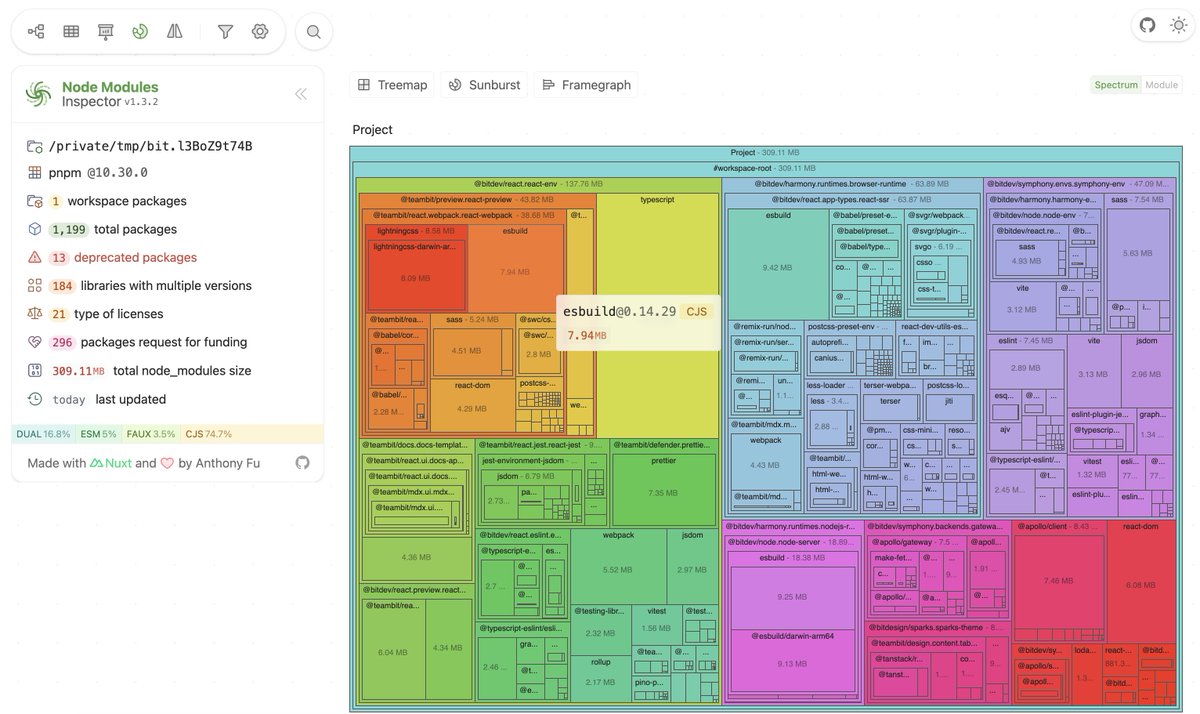Select the @apollo/client 7.46 MB block
The height and width of the screenshot is (714, 1200).
[1057, 580]
